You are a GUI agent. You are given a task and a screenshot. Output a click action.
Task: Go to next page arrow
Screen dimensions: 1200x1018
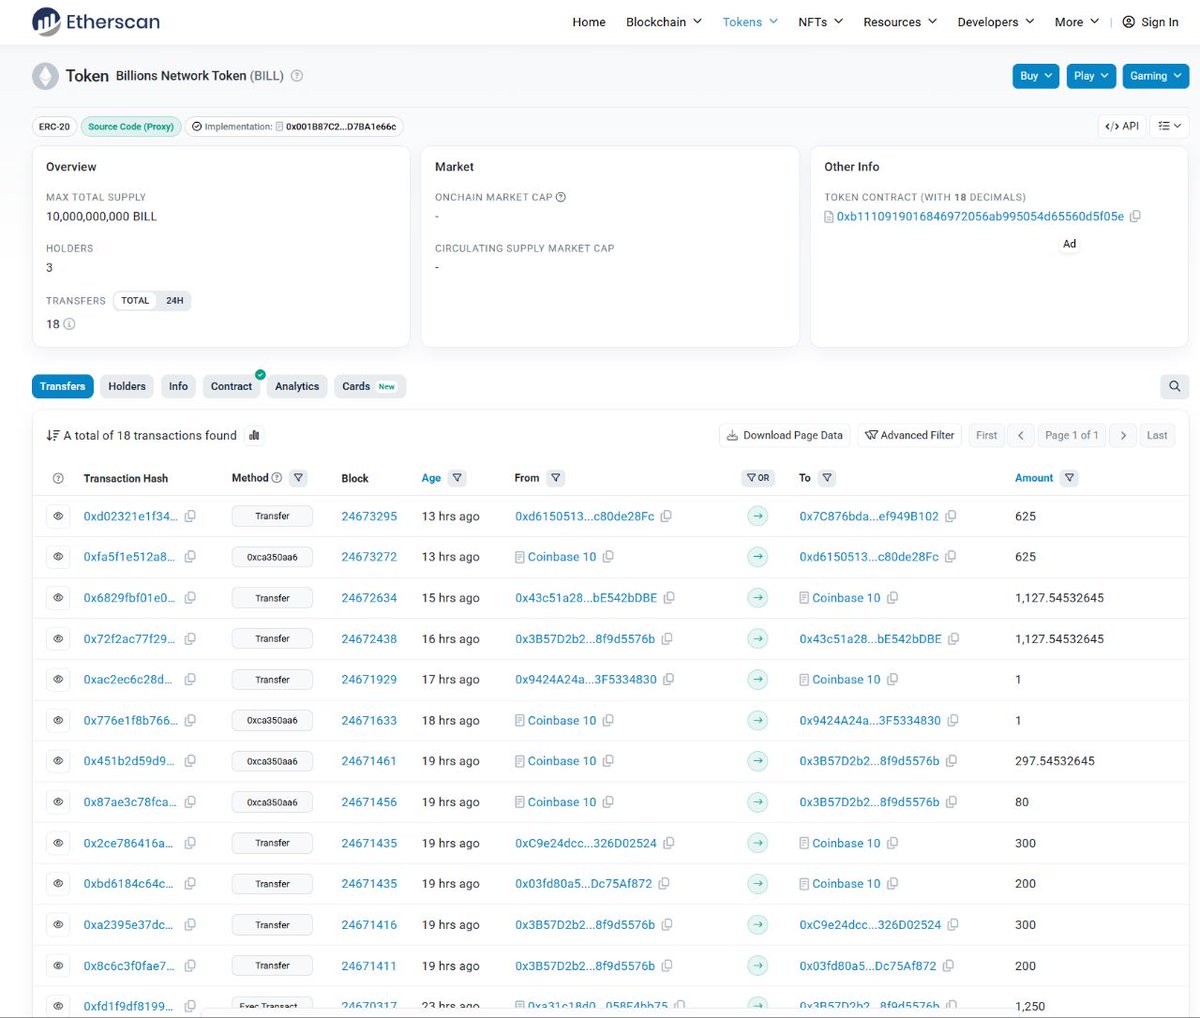(x=1123, y=435)
